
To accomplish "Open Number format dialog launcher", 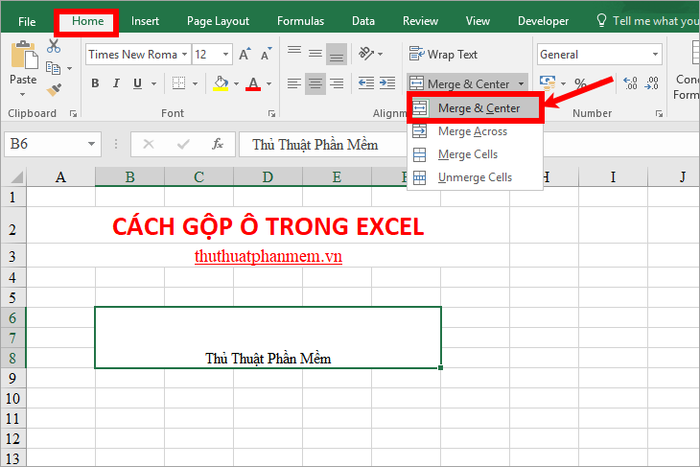I will [x=659, y=114].
